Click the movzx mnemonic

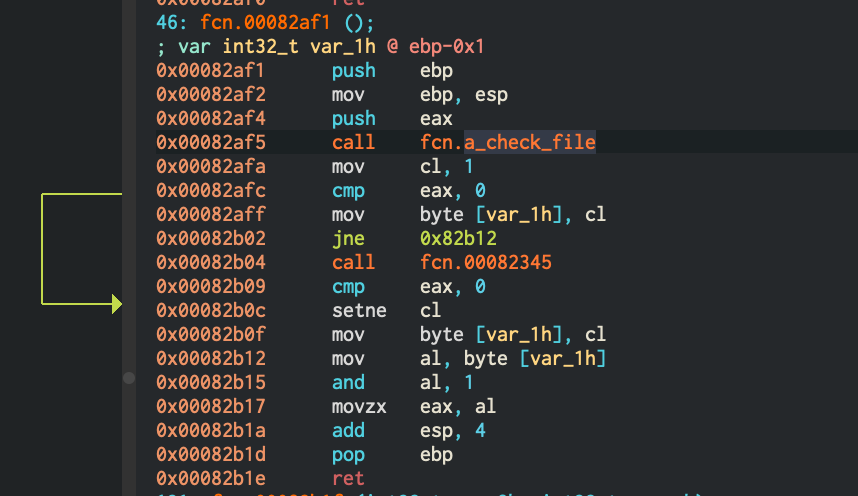coord(359,406)
